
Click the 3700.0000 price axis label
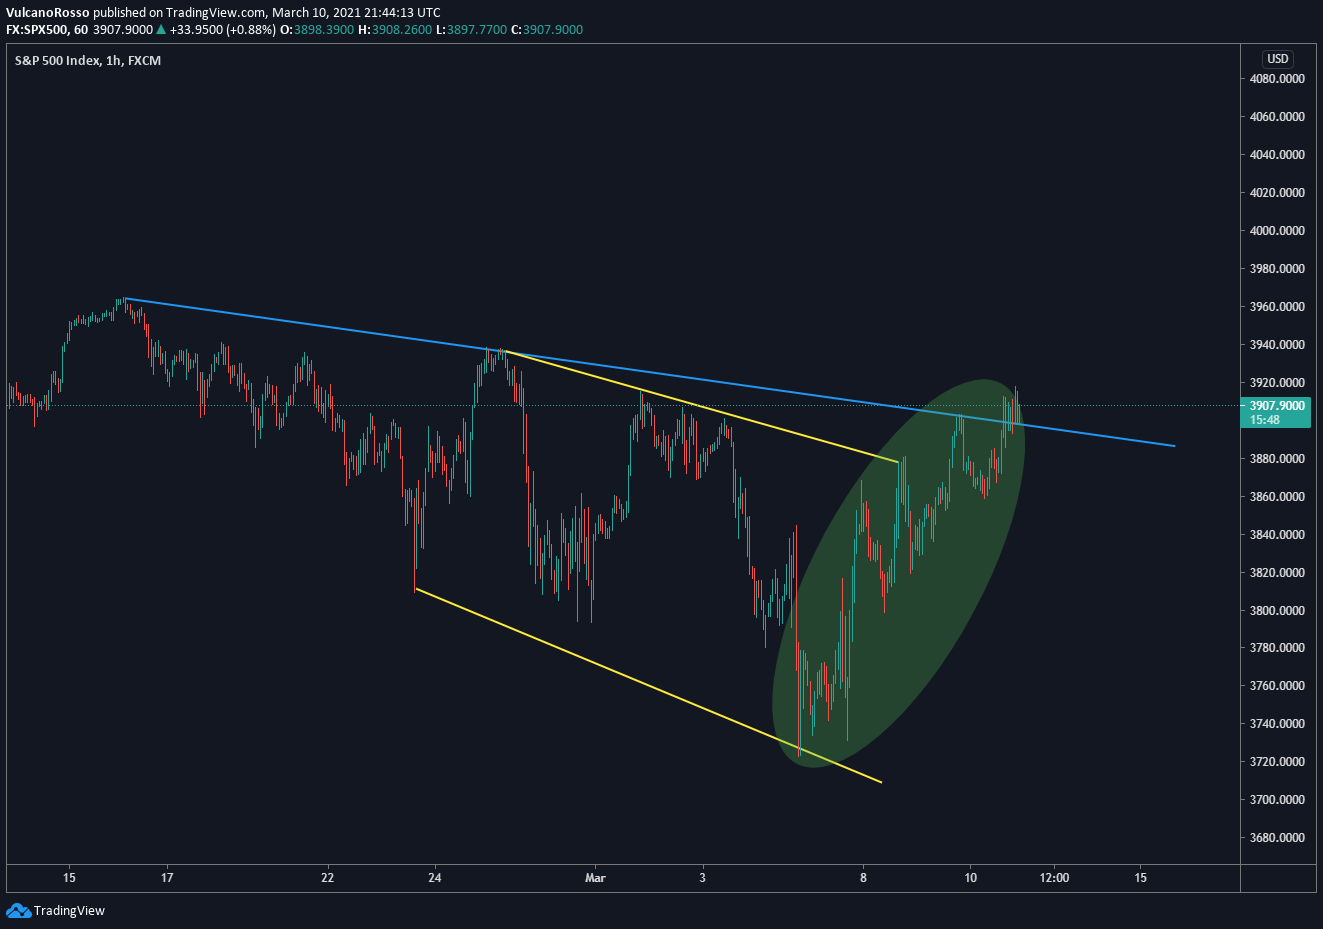coord(1277,800)
